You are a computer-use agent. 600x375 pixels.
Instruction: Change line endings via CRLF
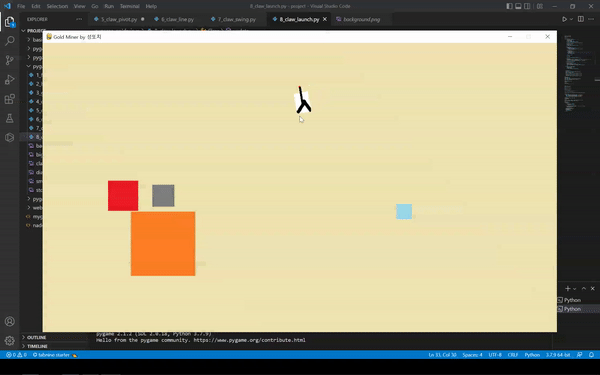pos(513,355)
